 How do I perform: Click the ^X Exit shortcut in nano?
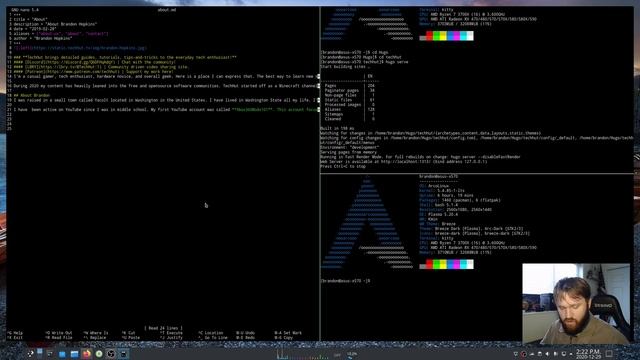click(15, 338)
